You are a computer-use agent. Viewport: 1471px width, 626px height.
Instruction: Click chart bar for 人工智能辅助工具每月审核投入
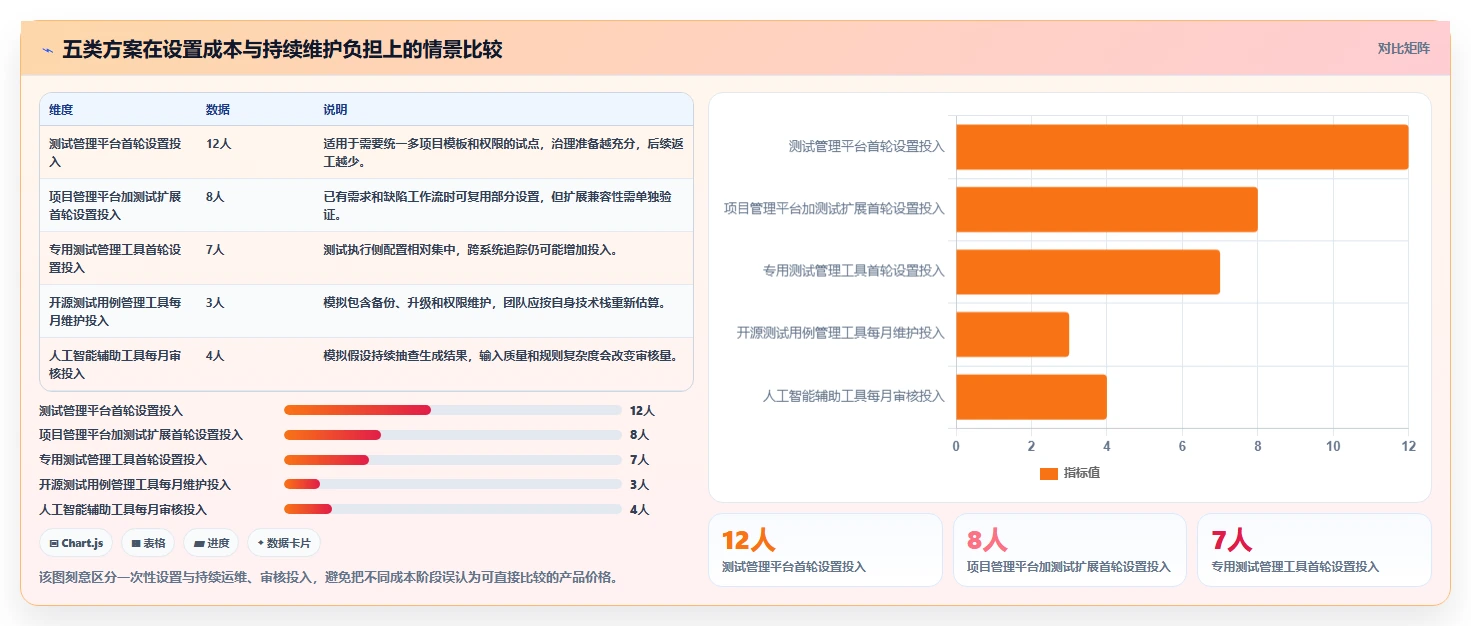pyautogui.click(x=1031, y=397)
